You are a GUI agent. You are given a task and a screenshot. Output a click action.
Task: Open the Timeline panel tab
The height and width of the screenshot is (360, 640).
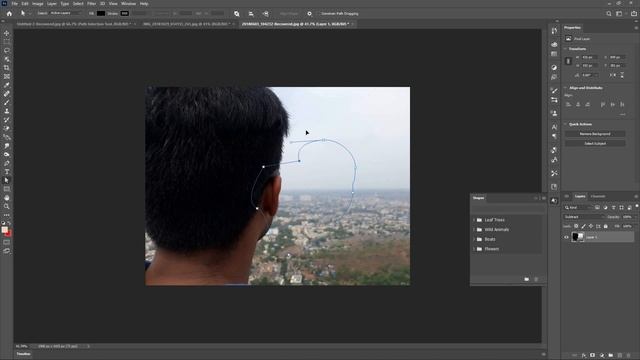[23, 354]
